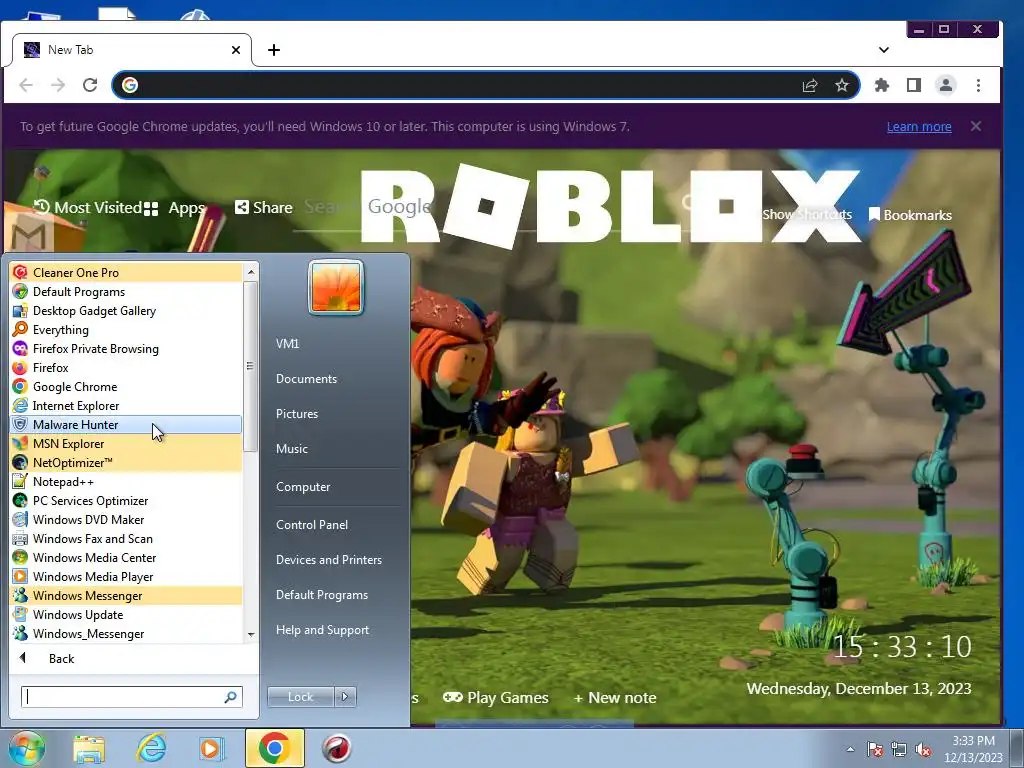1024x768 pixels.
Task: Click PC Services Optimizer icon
Action: pos(20,500)
